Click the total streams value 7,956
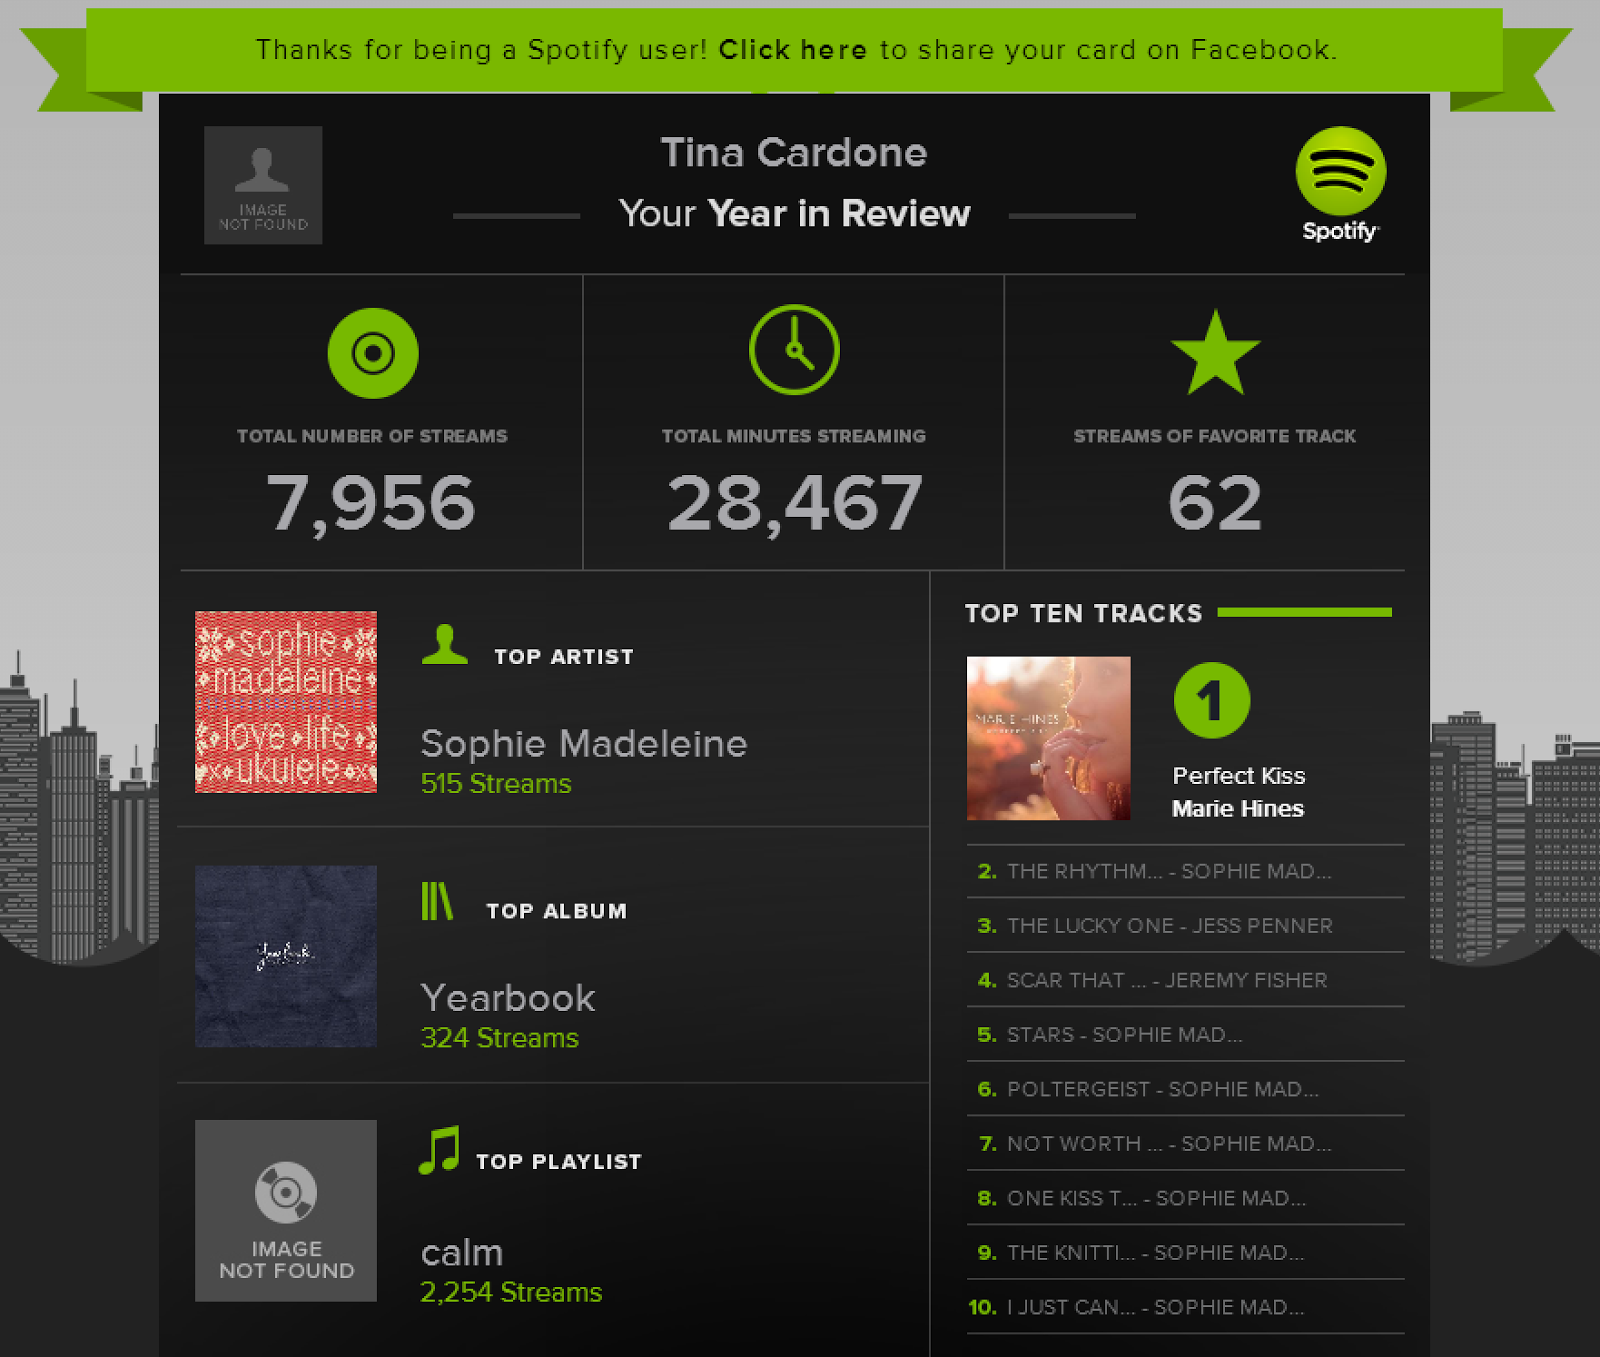 point(371,503)
